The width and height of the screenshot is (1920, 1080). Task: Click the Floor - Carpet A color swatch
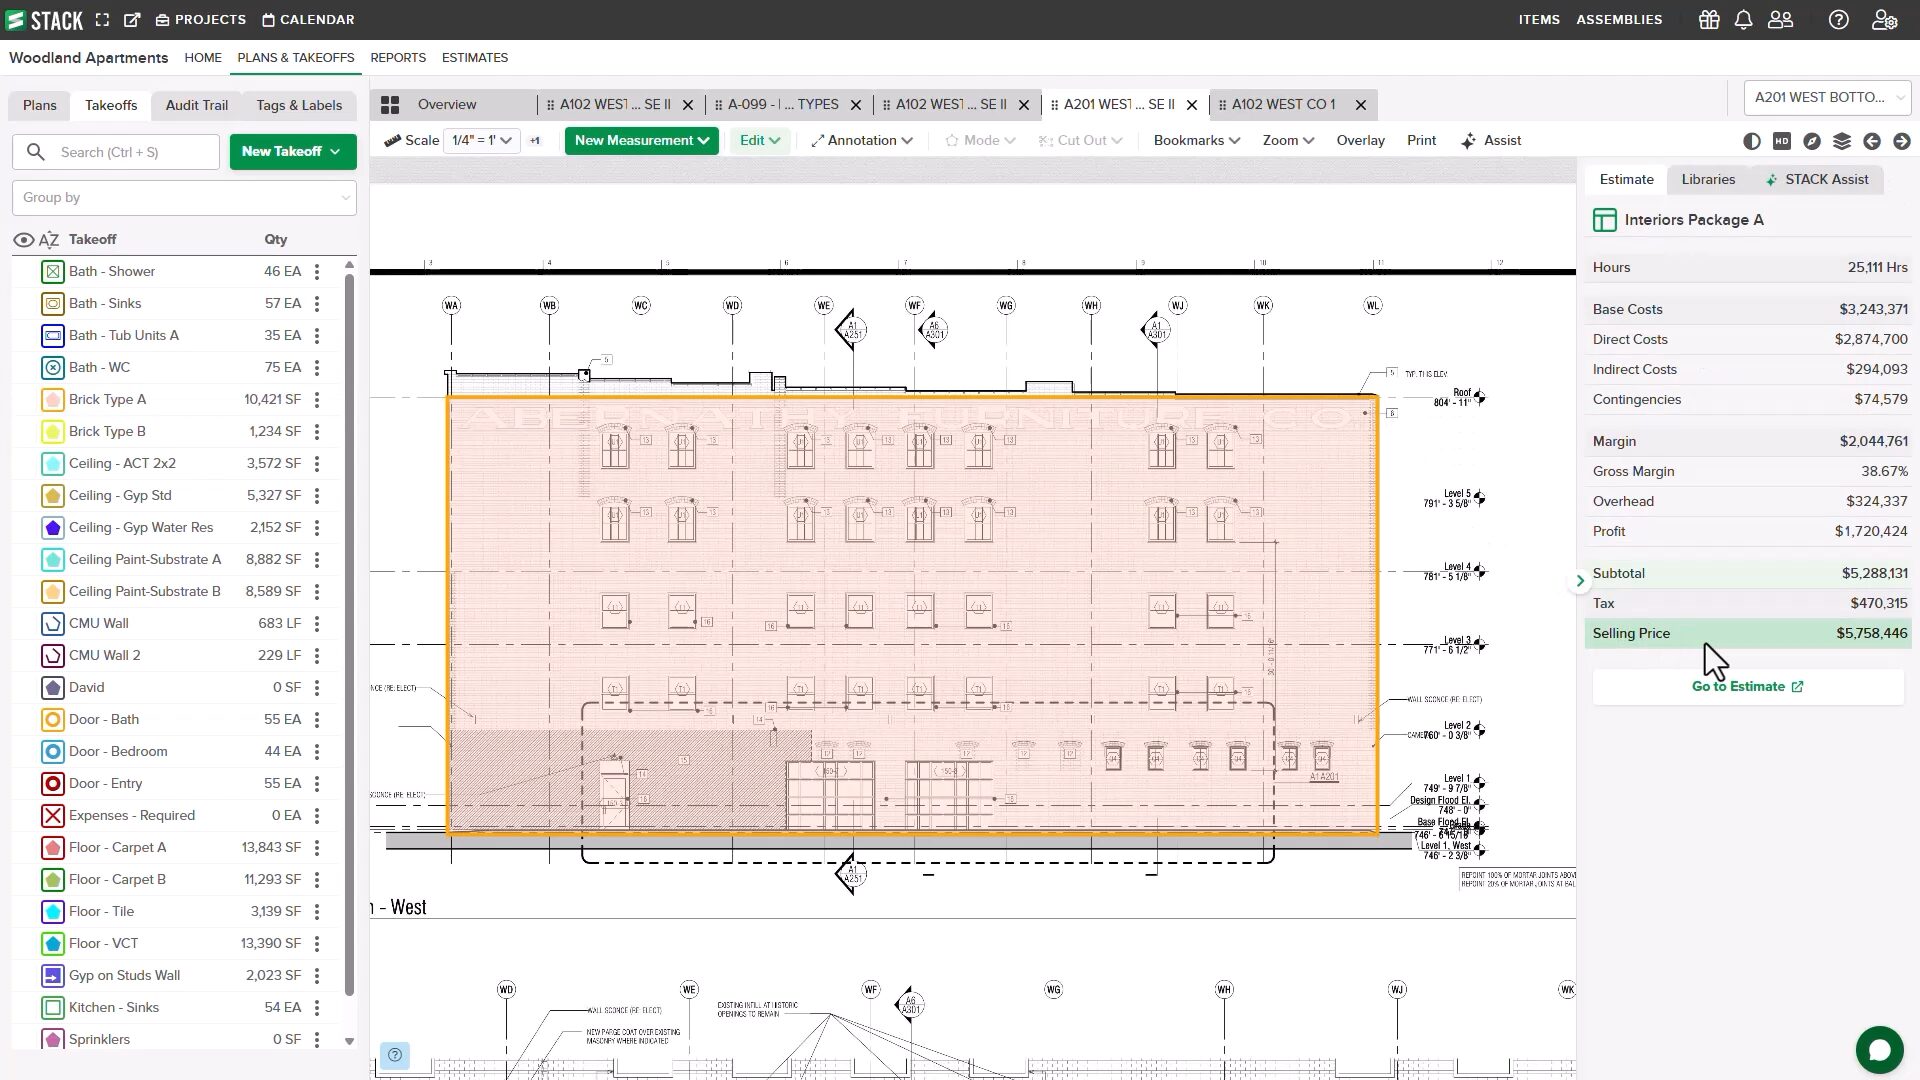[x=53, y=848]
